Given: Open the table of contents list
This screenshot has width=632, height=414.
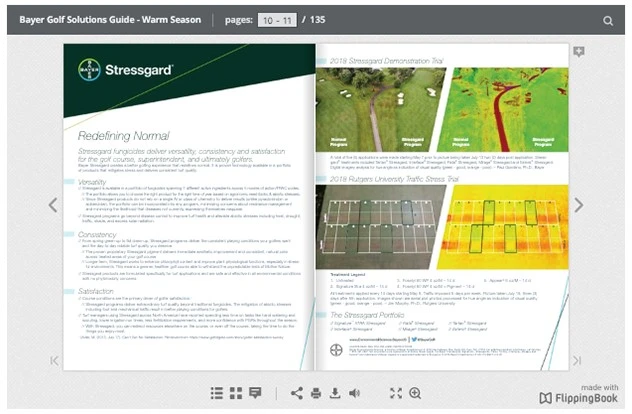Looking at the screenshot, I should pyautogui.click(x=217, y=393).
